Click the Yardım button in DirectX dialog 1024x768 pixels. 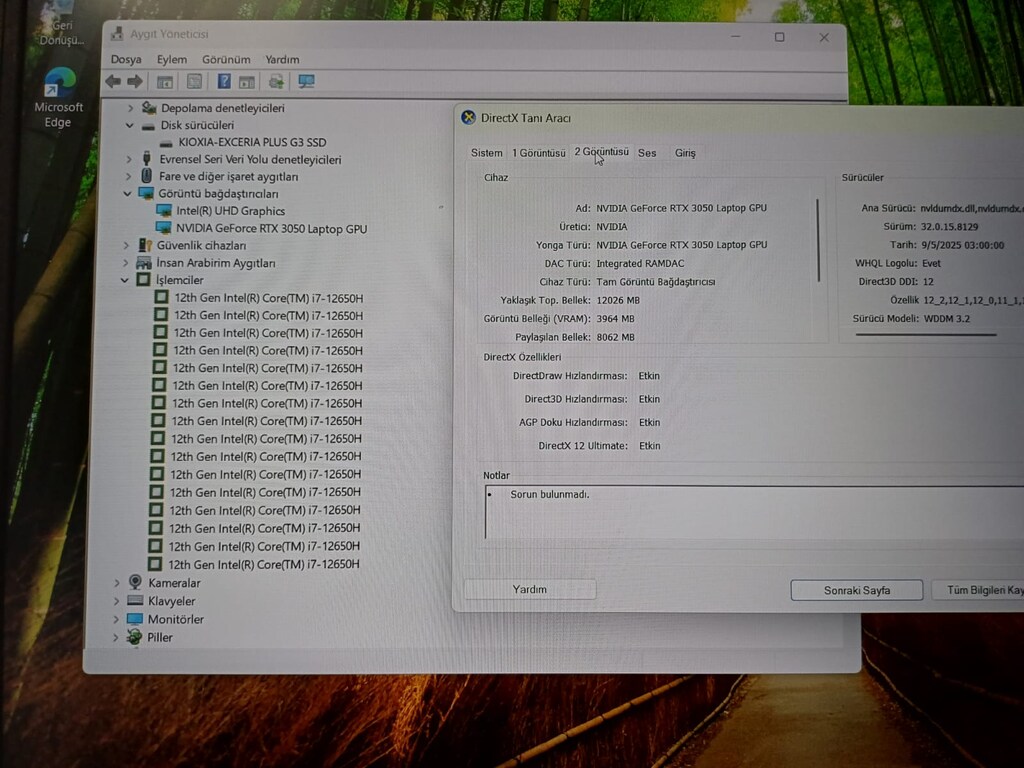(x=530, y=589)
